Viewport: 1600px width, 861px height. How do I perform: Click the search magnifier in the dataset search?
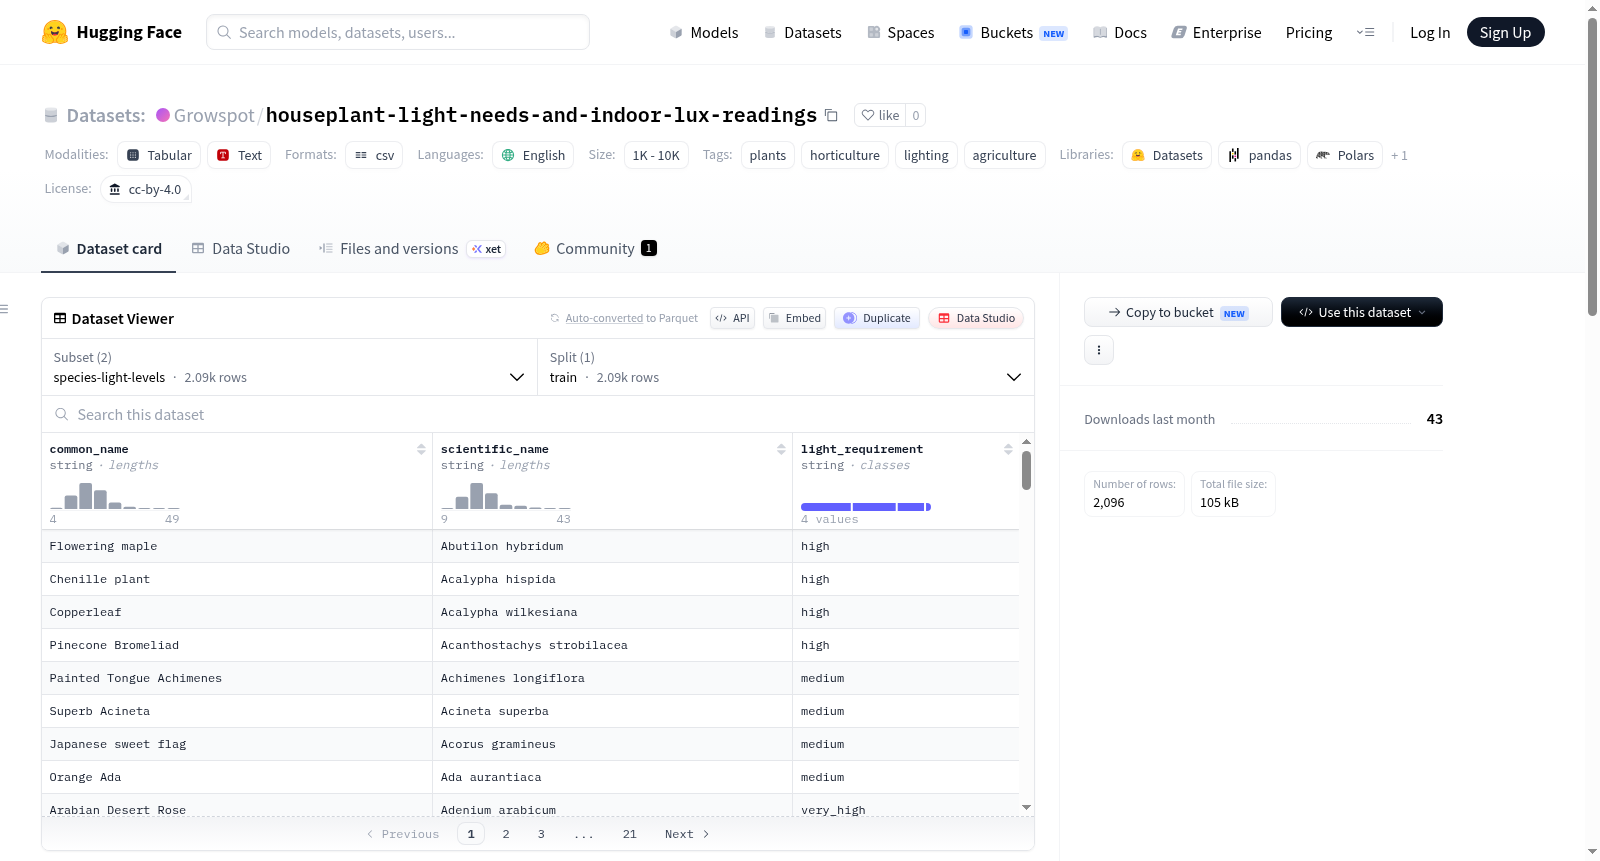tap(62, 414)
